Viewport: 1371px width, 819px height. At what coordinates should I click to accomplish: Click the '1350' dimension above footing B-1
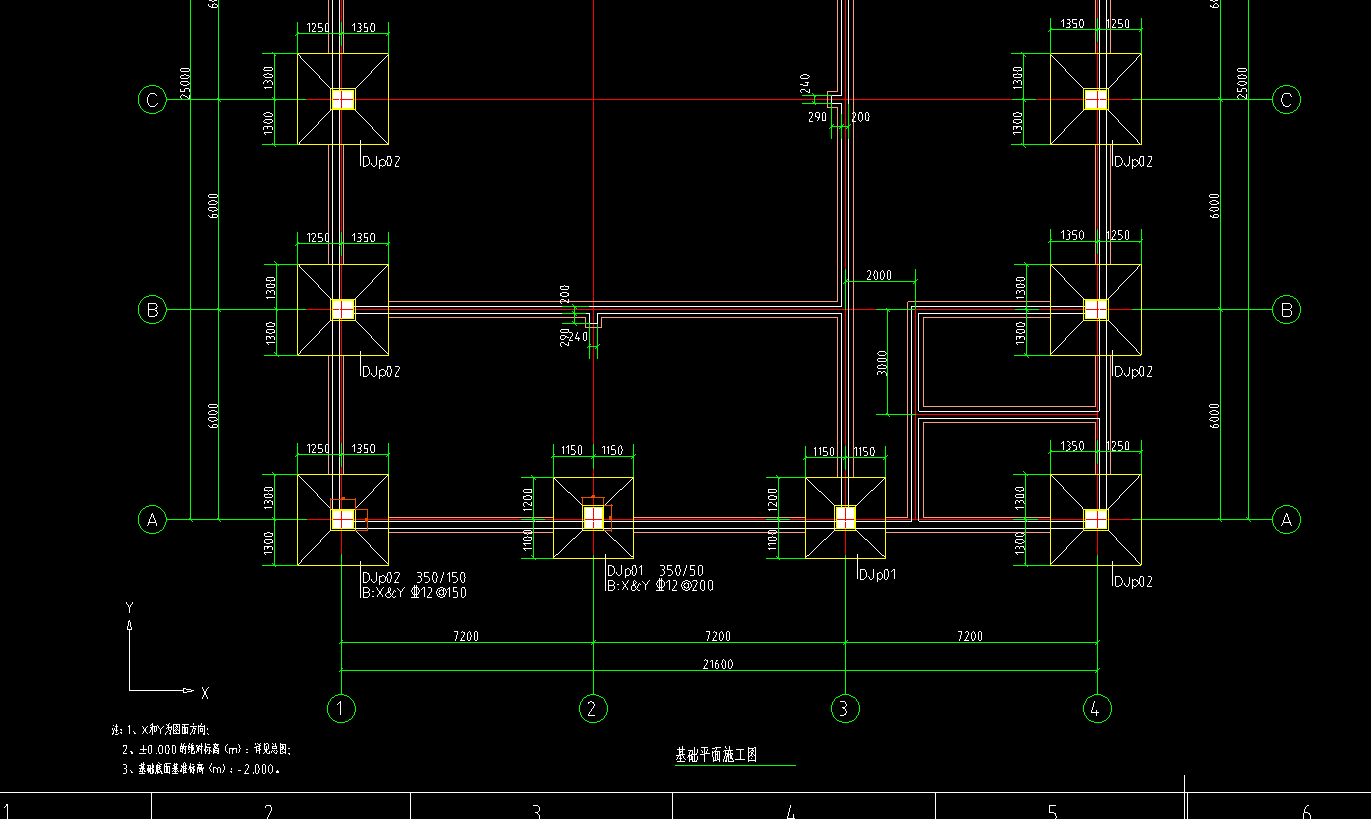364,238
